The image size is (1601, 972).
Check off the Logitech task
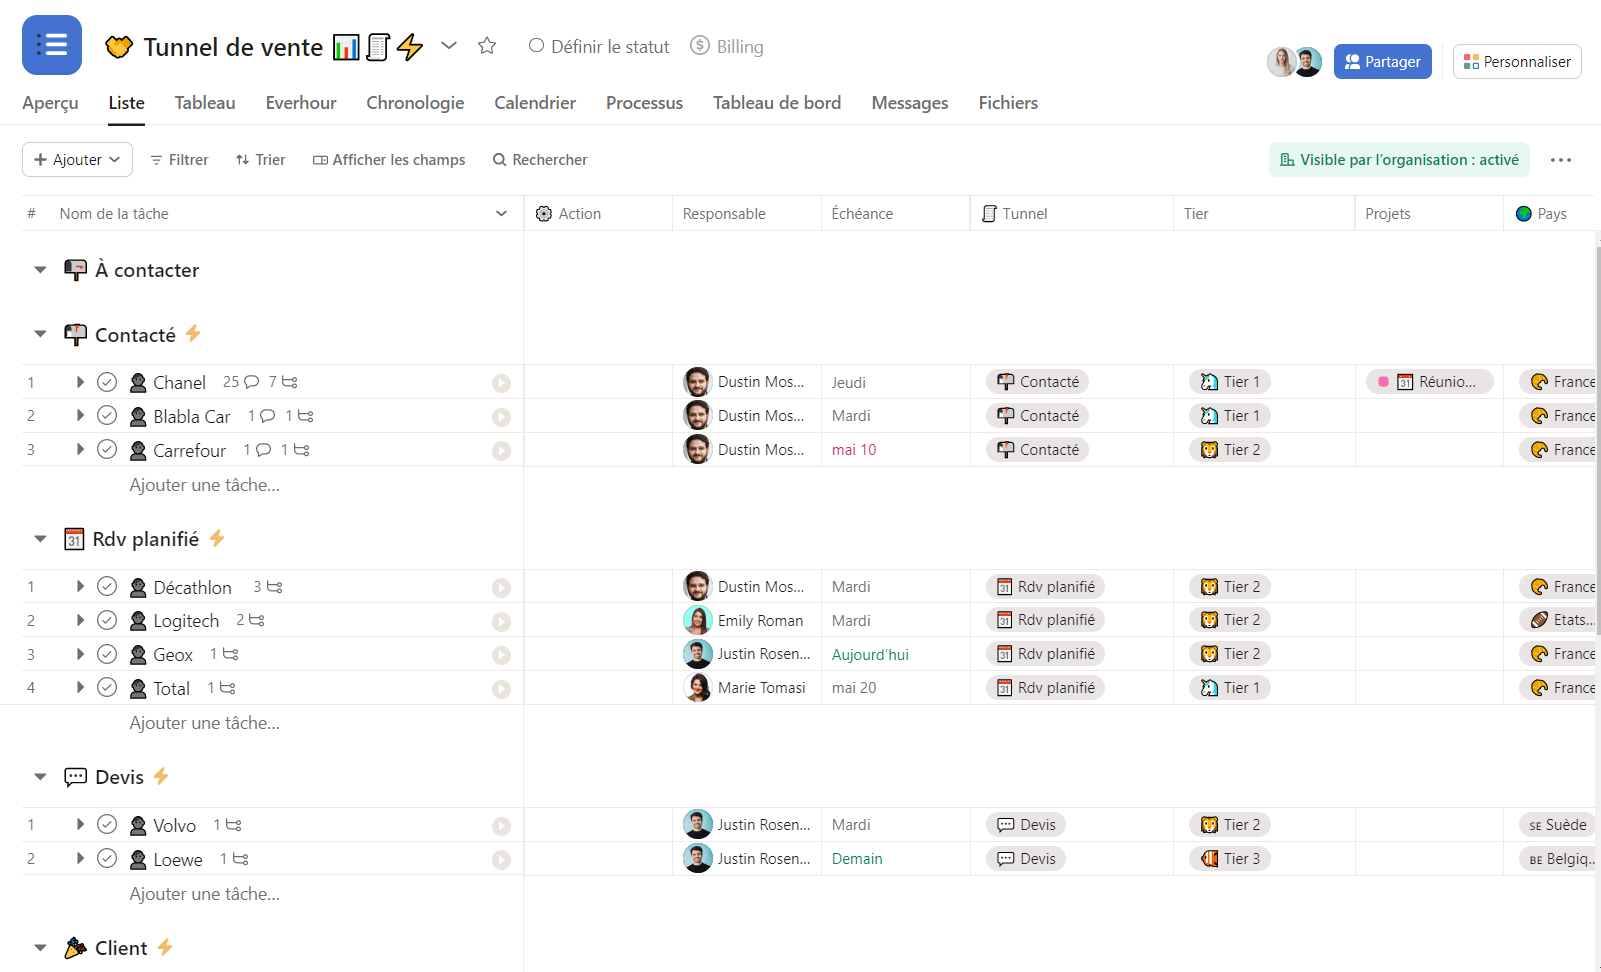(x=107, y=620)
